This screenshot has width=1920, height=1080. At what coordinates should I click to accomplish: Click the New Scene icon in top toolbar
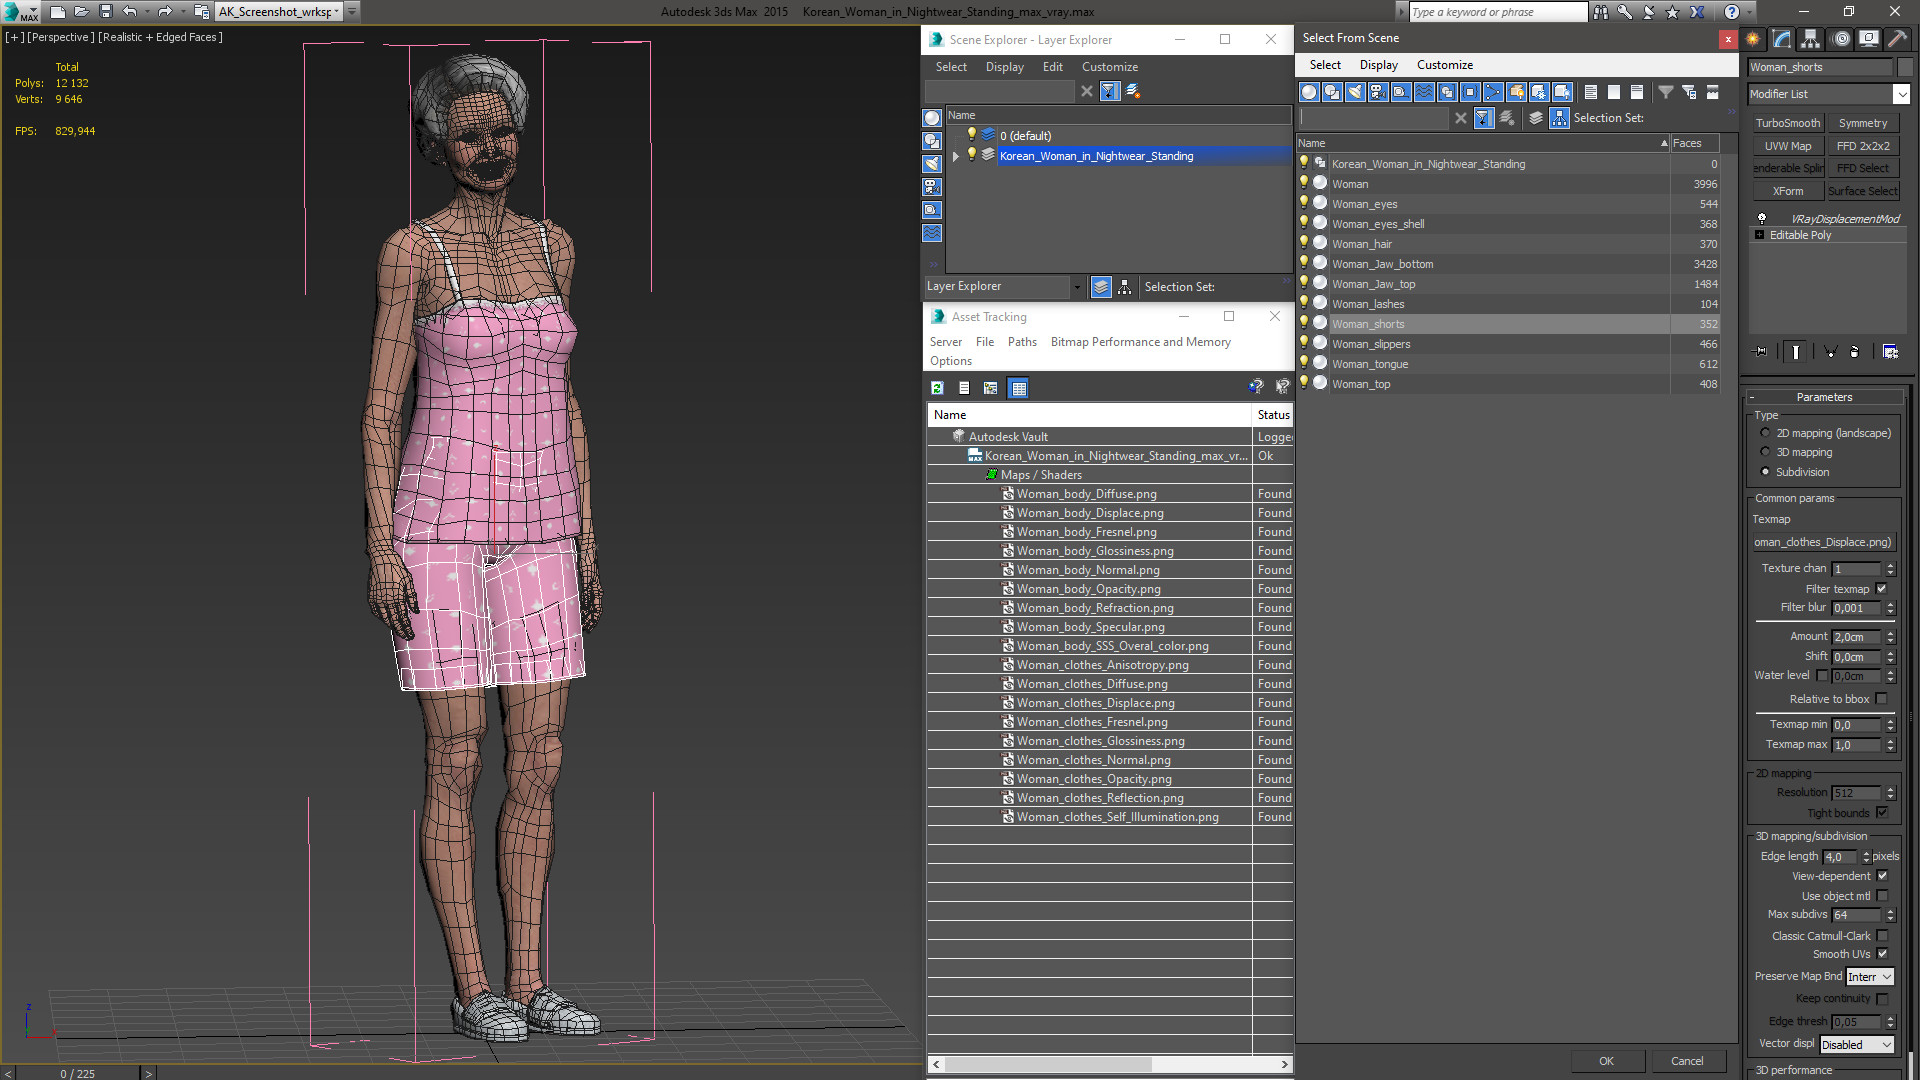(58, 12)
